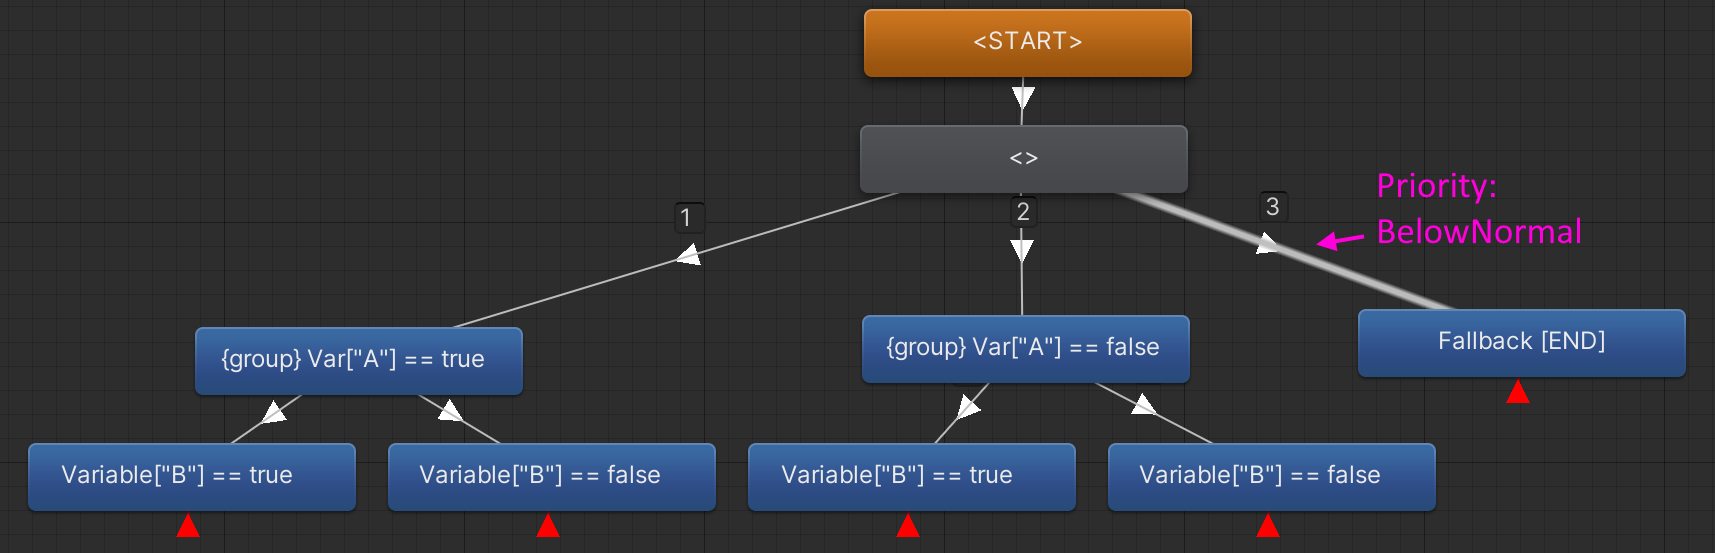The image size is (1715, 553).
Task: Click the arrow on the thick link to Fallback
Action: (1267, 243)
